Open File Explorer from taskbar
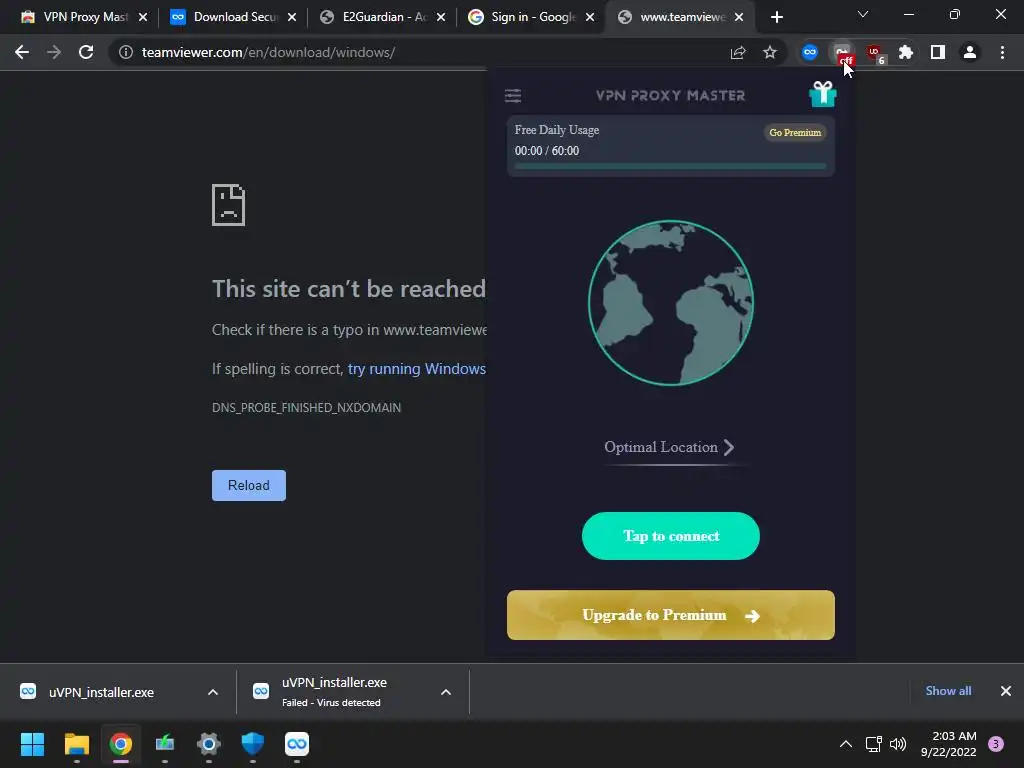The image size is (1024, 768). click(x=76, y=744)
